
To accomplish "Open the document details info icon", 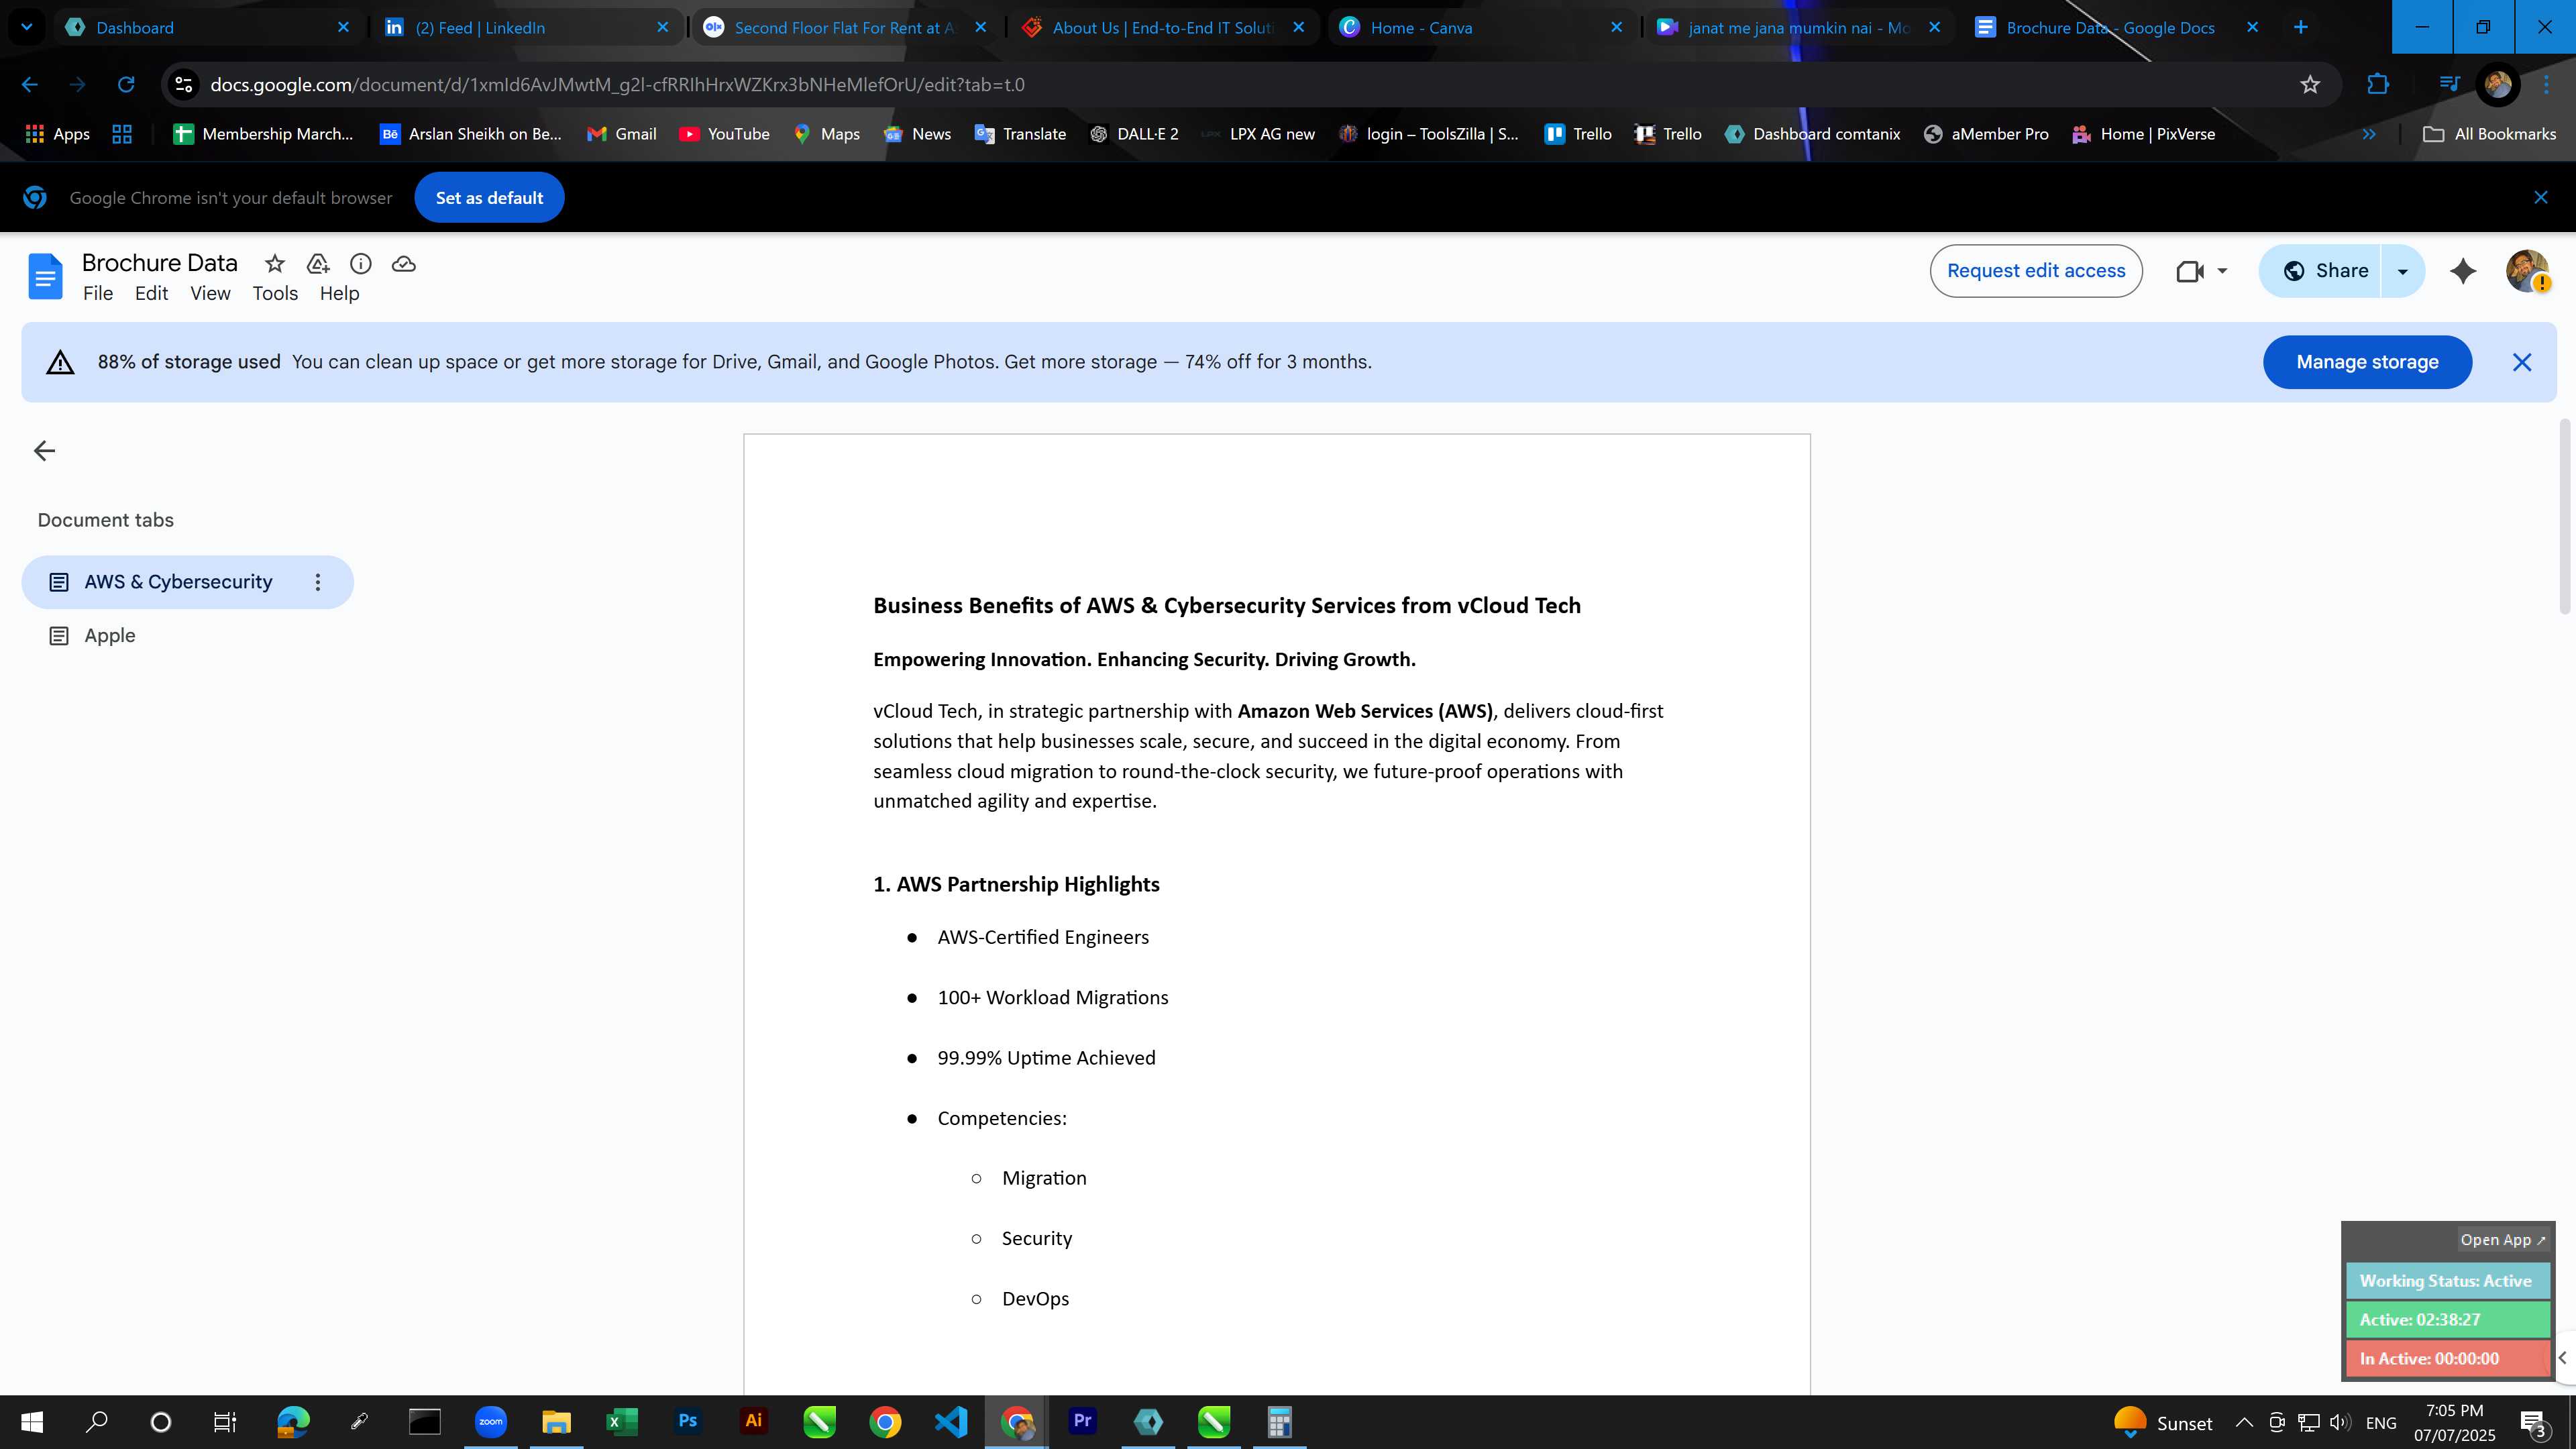I will (x=361, y=264).
